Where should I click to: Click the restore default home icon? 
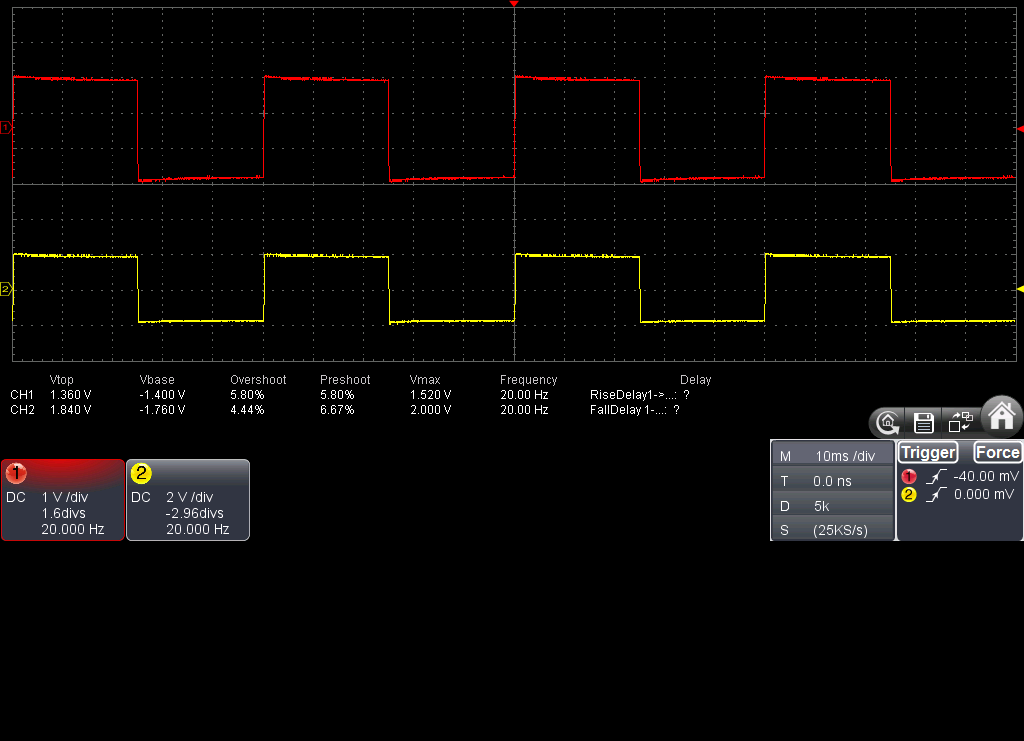[887, 422]
